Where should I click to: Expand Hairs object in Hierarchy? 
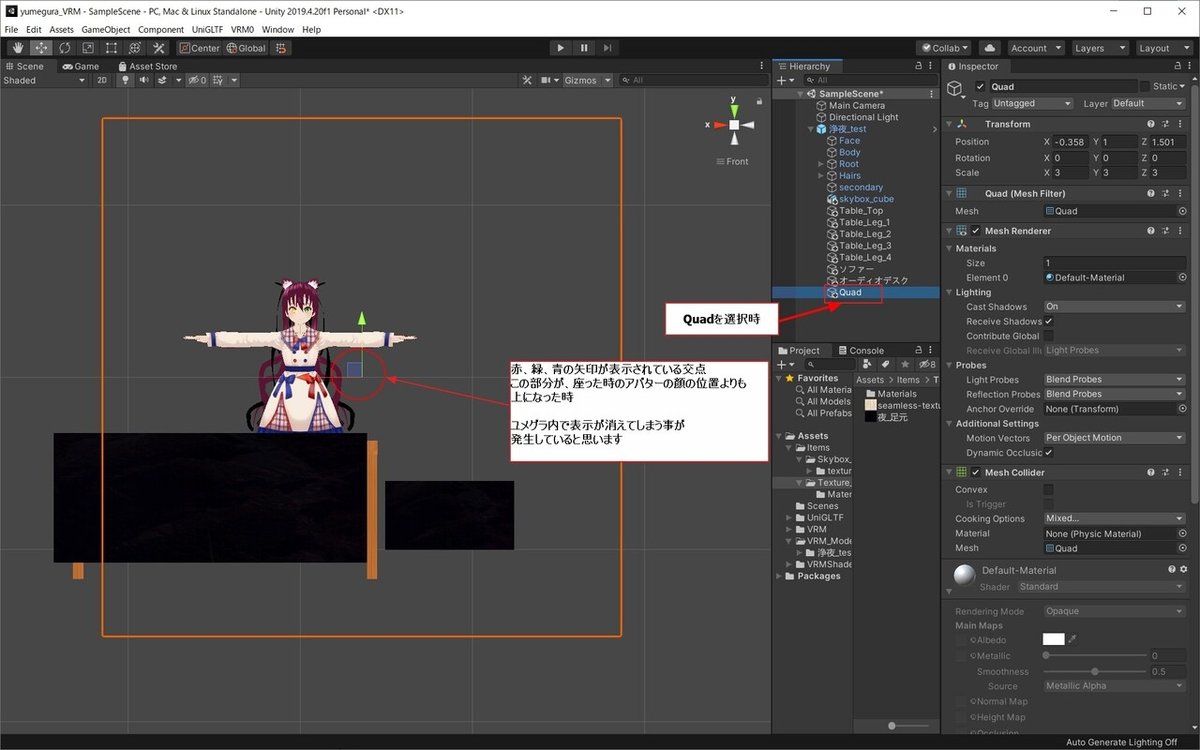coord(821,176)
